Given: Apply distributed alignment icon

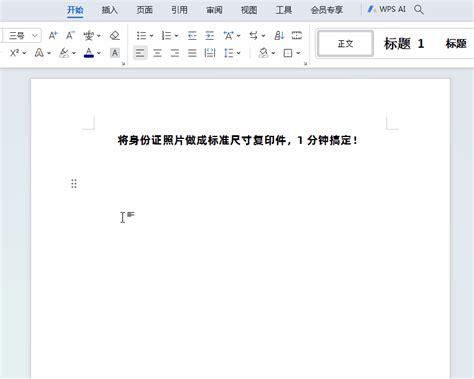Looking at the screenshot, I should tap(210, 53).
